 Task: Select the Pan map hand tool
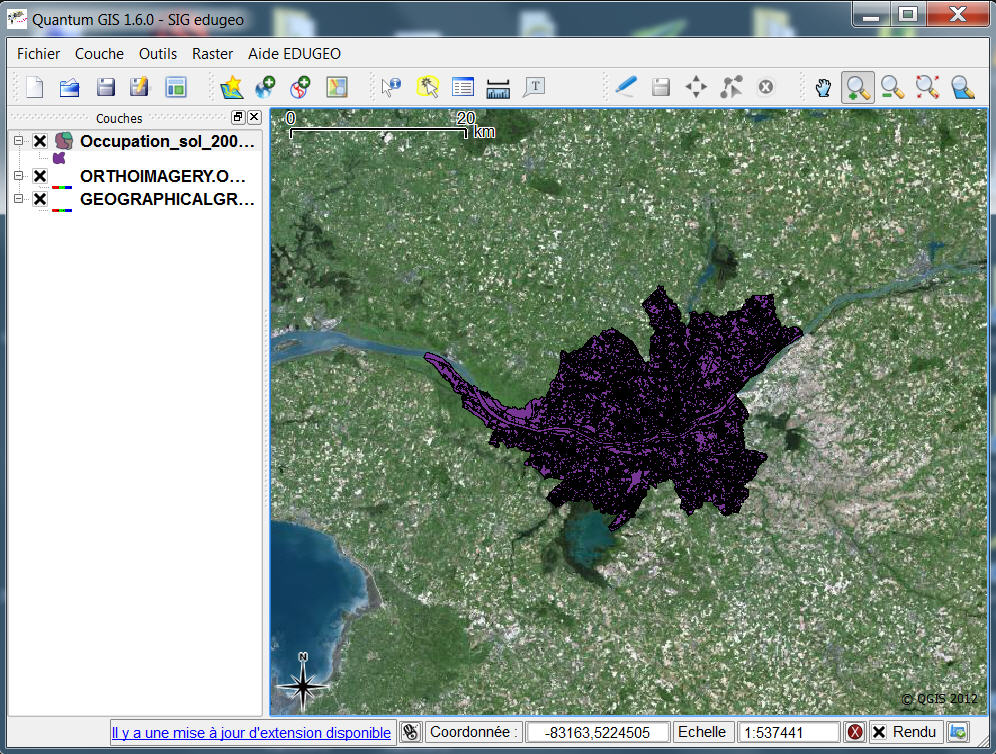tap(823, 87)
